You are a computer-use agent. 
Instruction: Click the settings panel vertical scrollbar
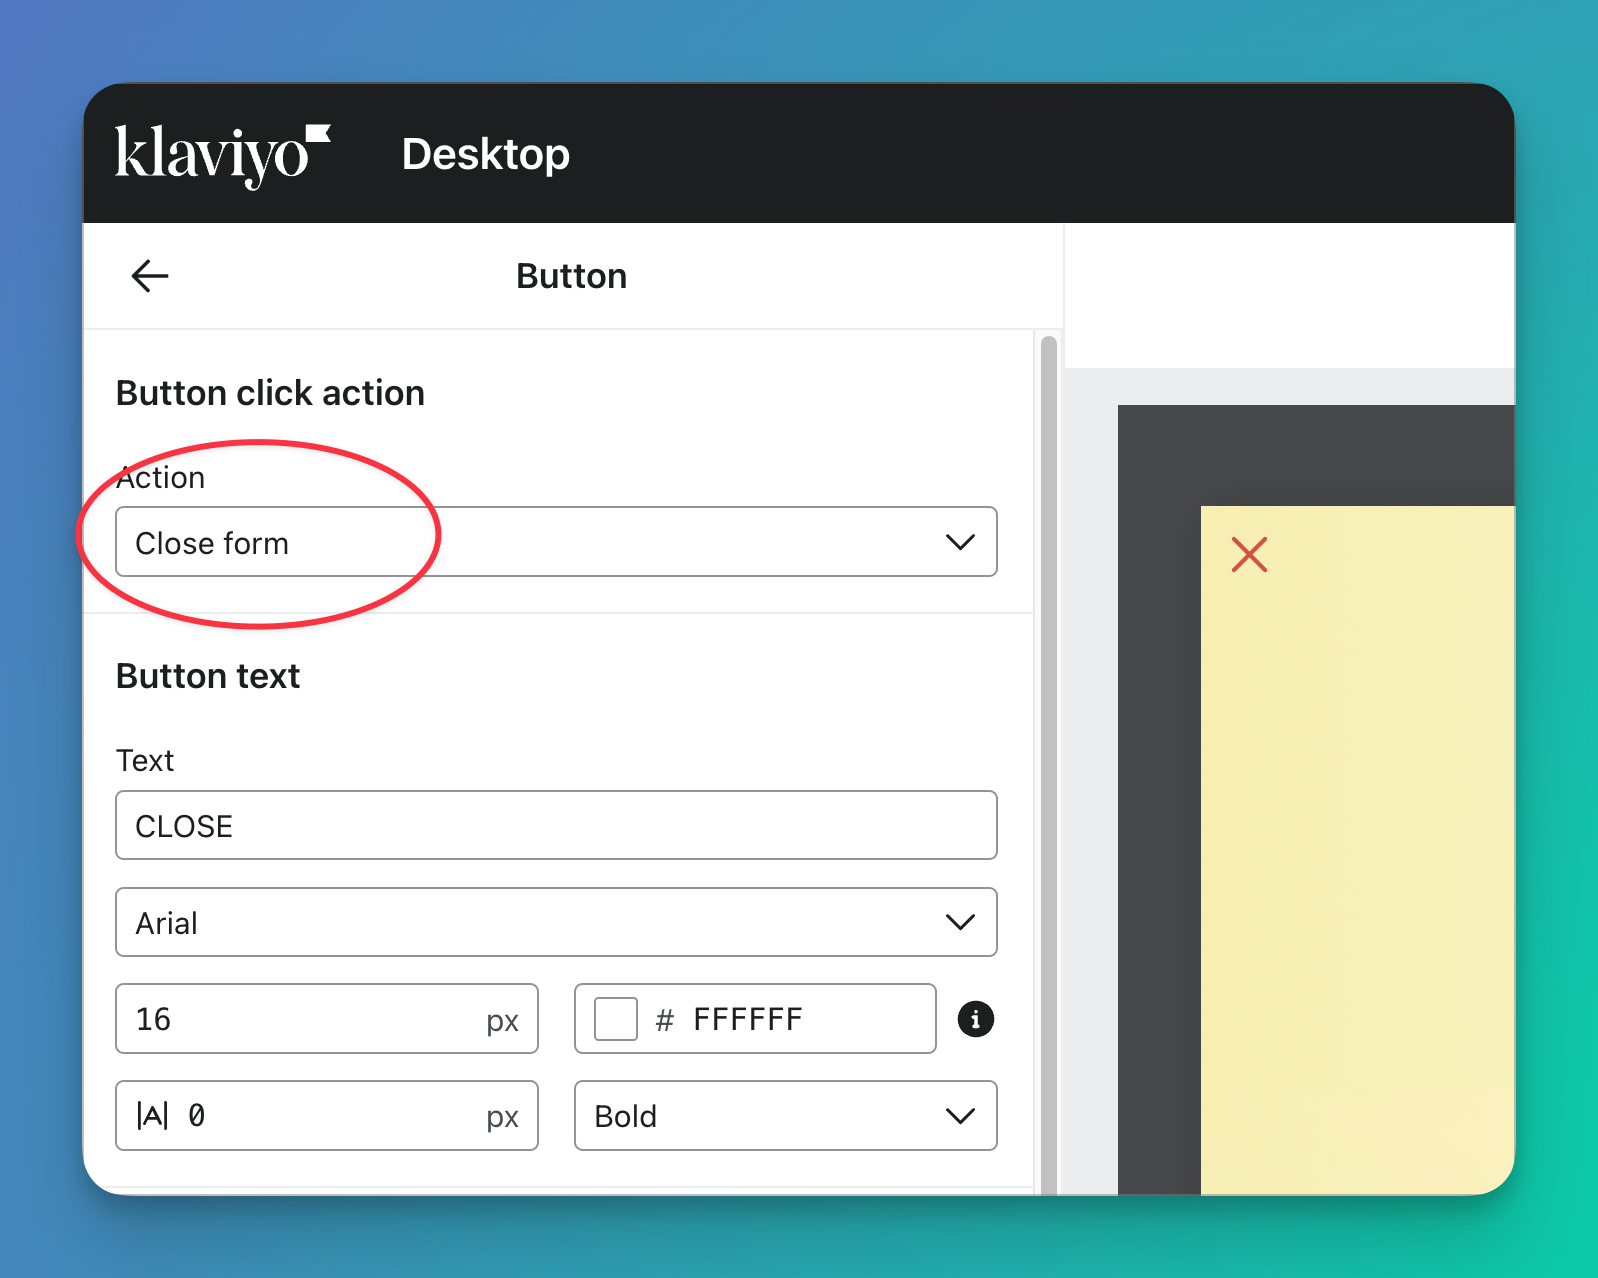coord(1049,765)
